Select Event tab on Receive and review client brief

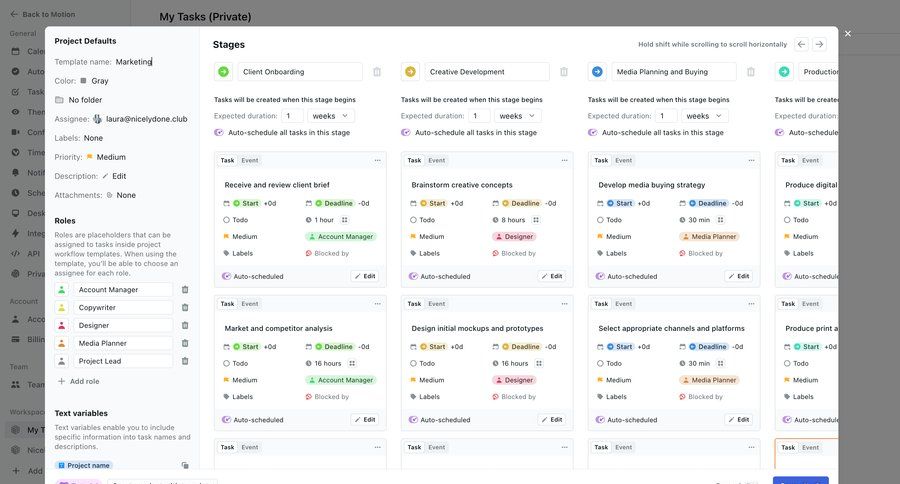250,160
